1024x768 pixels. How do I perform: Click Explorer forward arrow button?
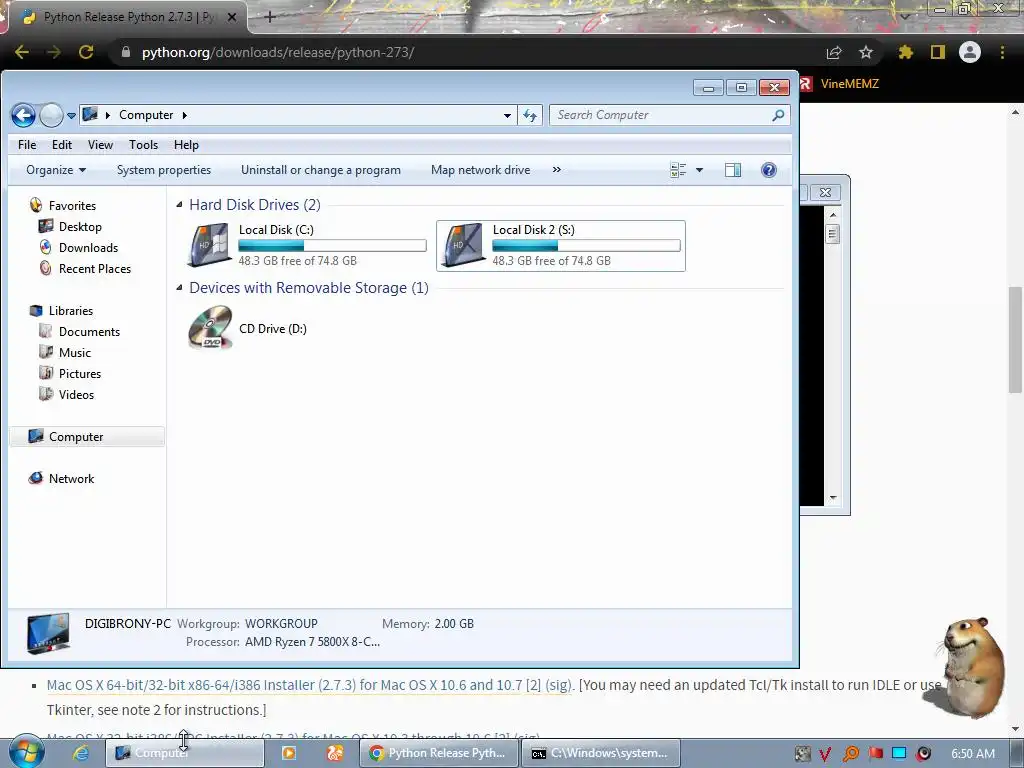point(51,116)
